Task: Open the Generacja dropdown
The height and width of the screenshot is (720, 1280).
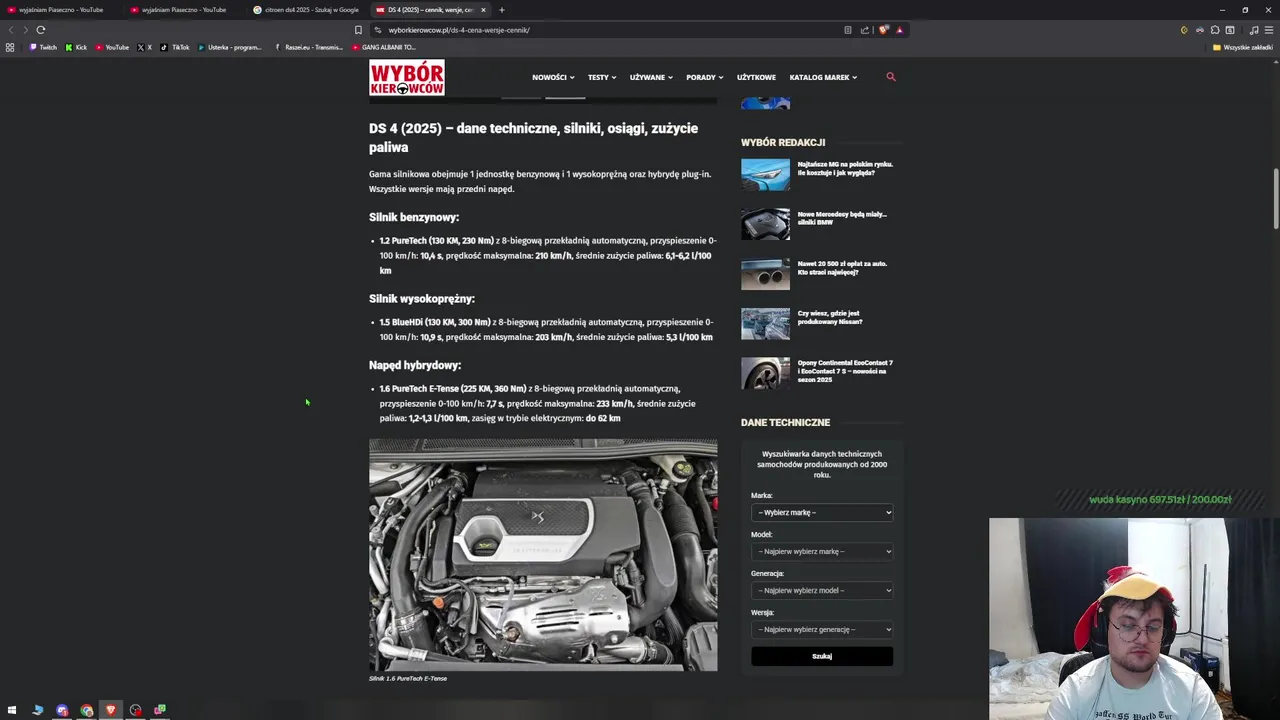Action: tap(822, 591)
